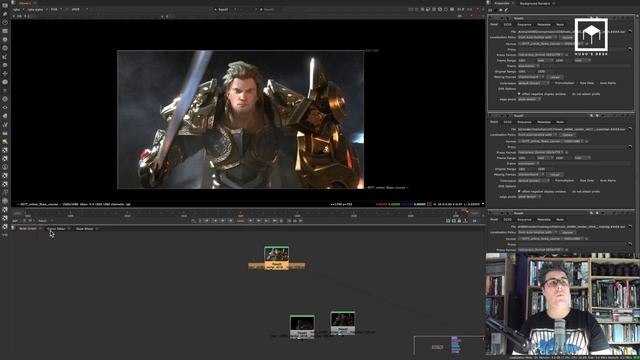Click the orange current frame field
The image size is (640, 360).
point(241,221)
